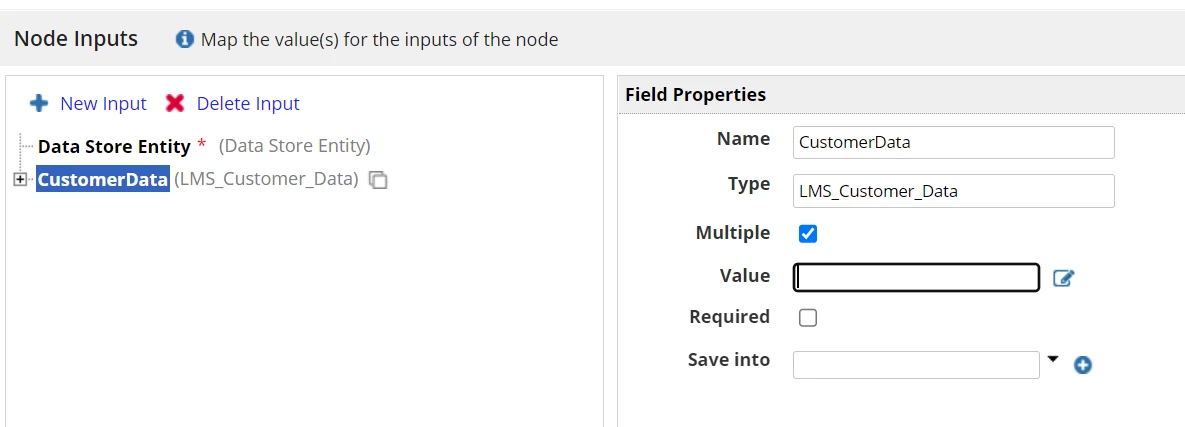
Task: Click the Name field containing CustomerData
Action: [954, 142]
